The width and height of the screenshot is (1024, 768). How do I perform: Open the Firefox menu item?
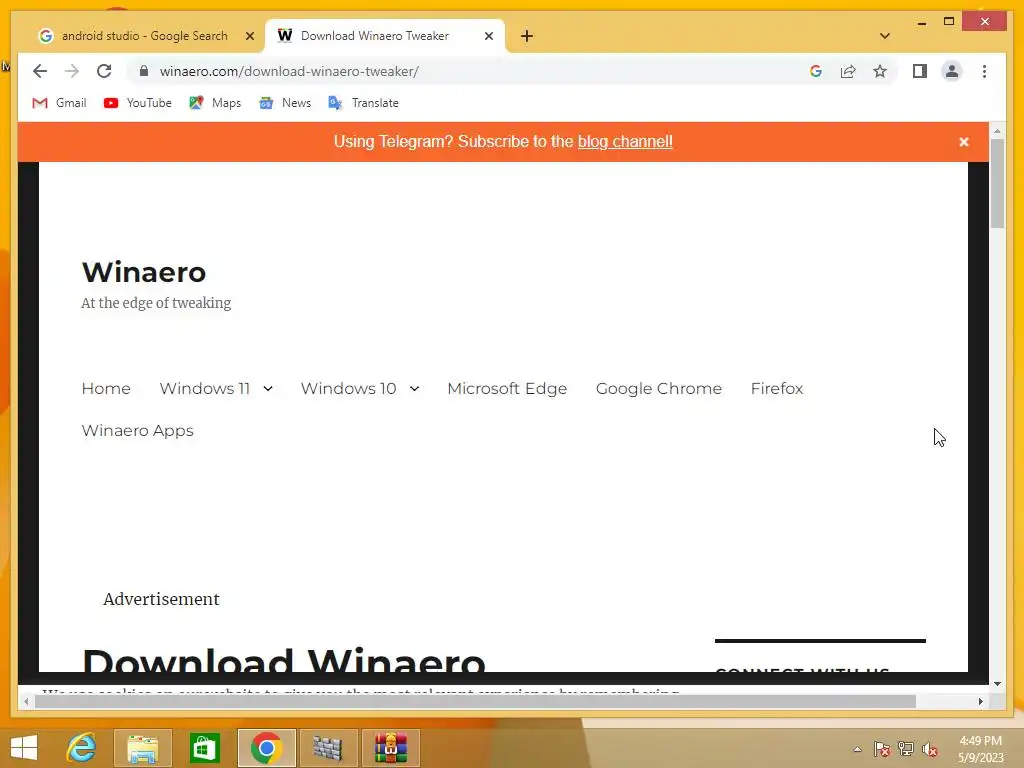click(x=776, y=389)
